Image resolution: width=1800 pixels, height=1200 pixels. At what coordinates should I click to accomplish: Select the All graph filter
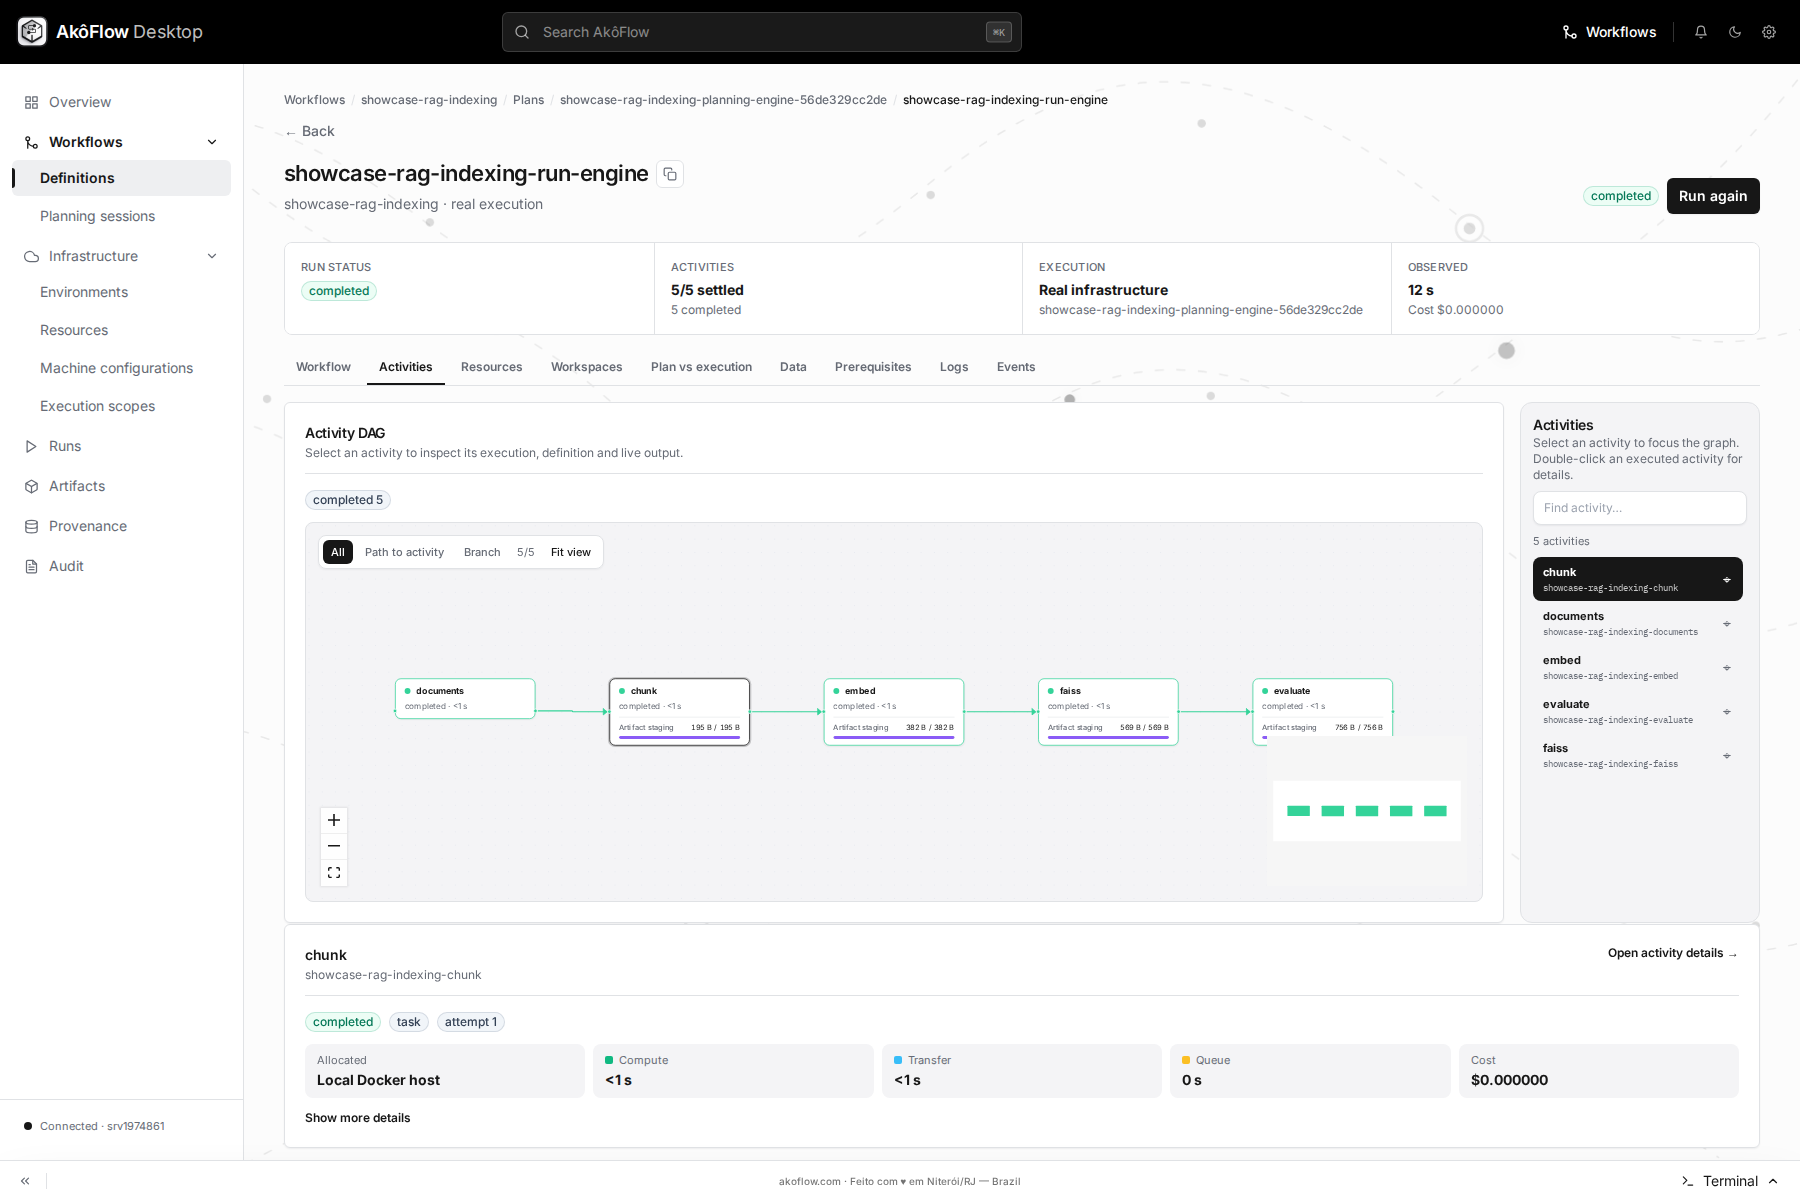338,552
